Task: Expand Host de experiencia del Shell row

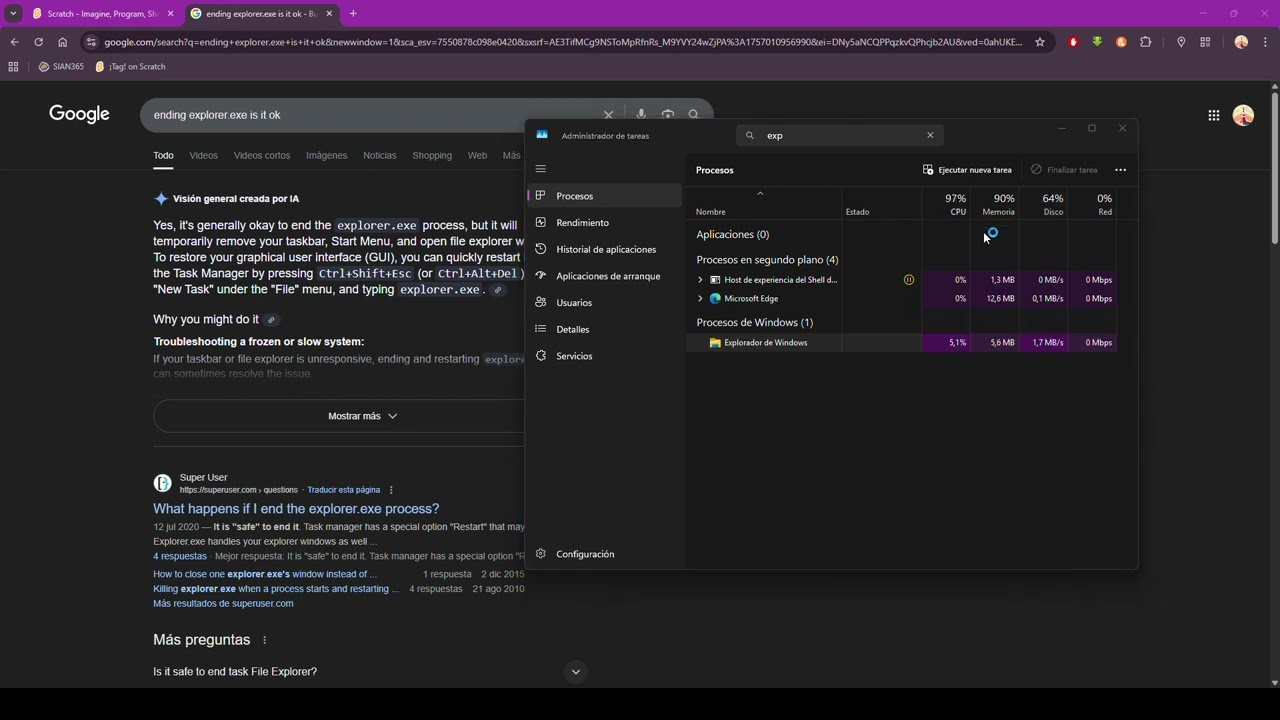Action: tap(700, 280)
